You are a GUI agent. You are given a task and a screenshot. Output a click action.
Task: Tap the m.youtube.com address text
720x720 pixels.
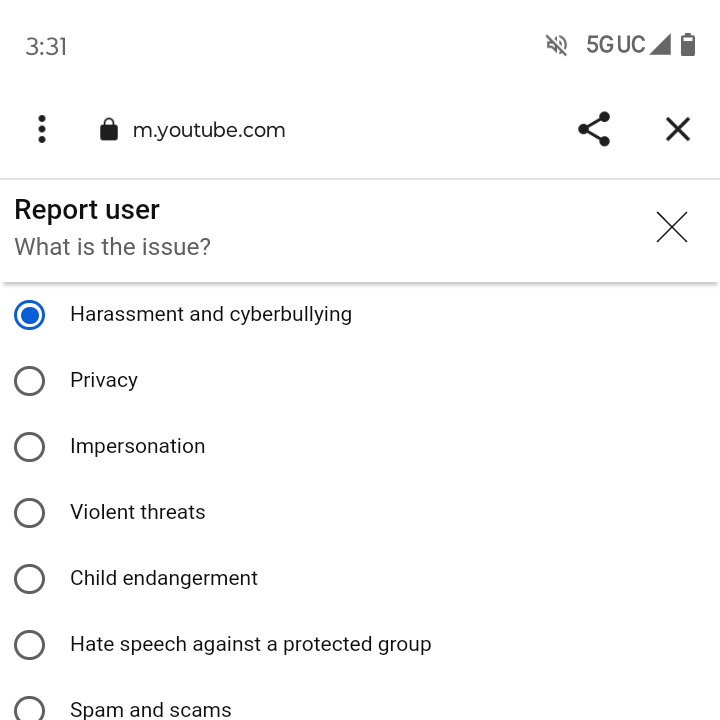(209, 130)
